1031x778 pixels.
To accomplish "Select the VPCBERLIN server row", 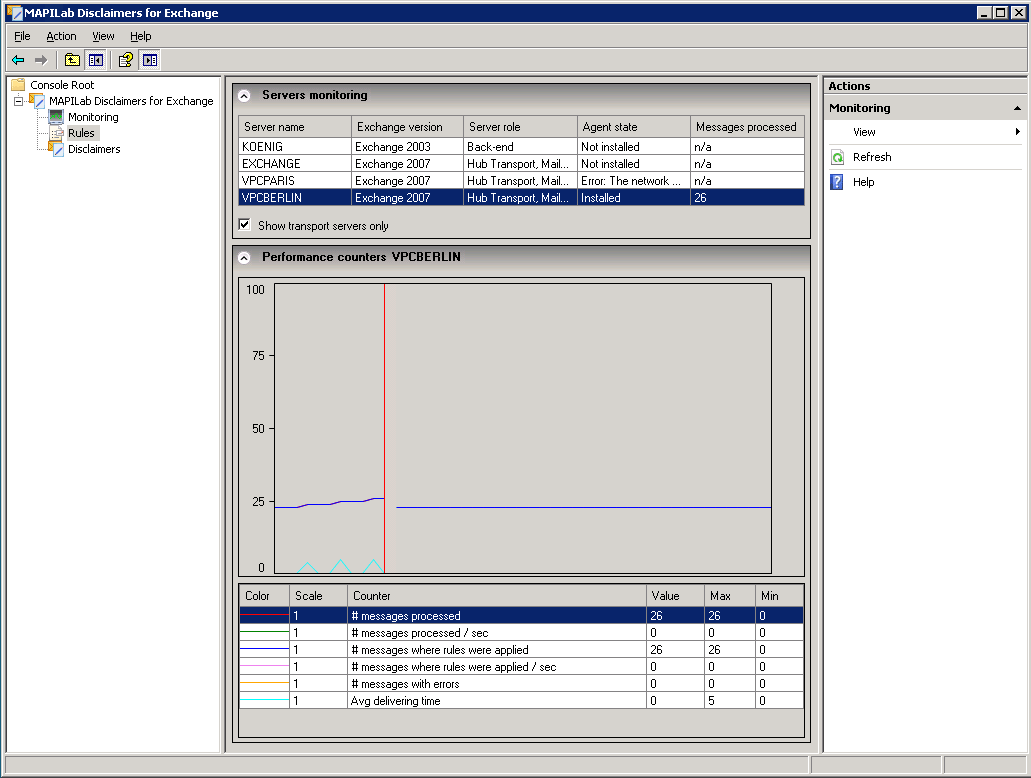I will (x=521, y=198).
